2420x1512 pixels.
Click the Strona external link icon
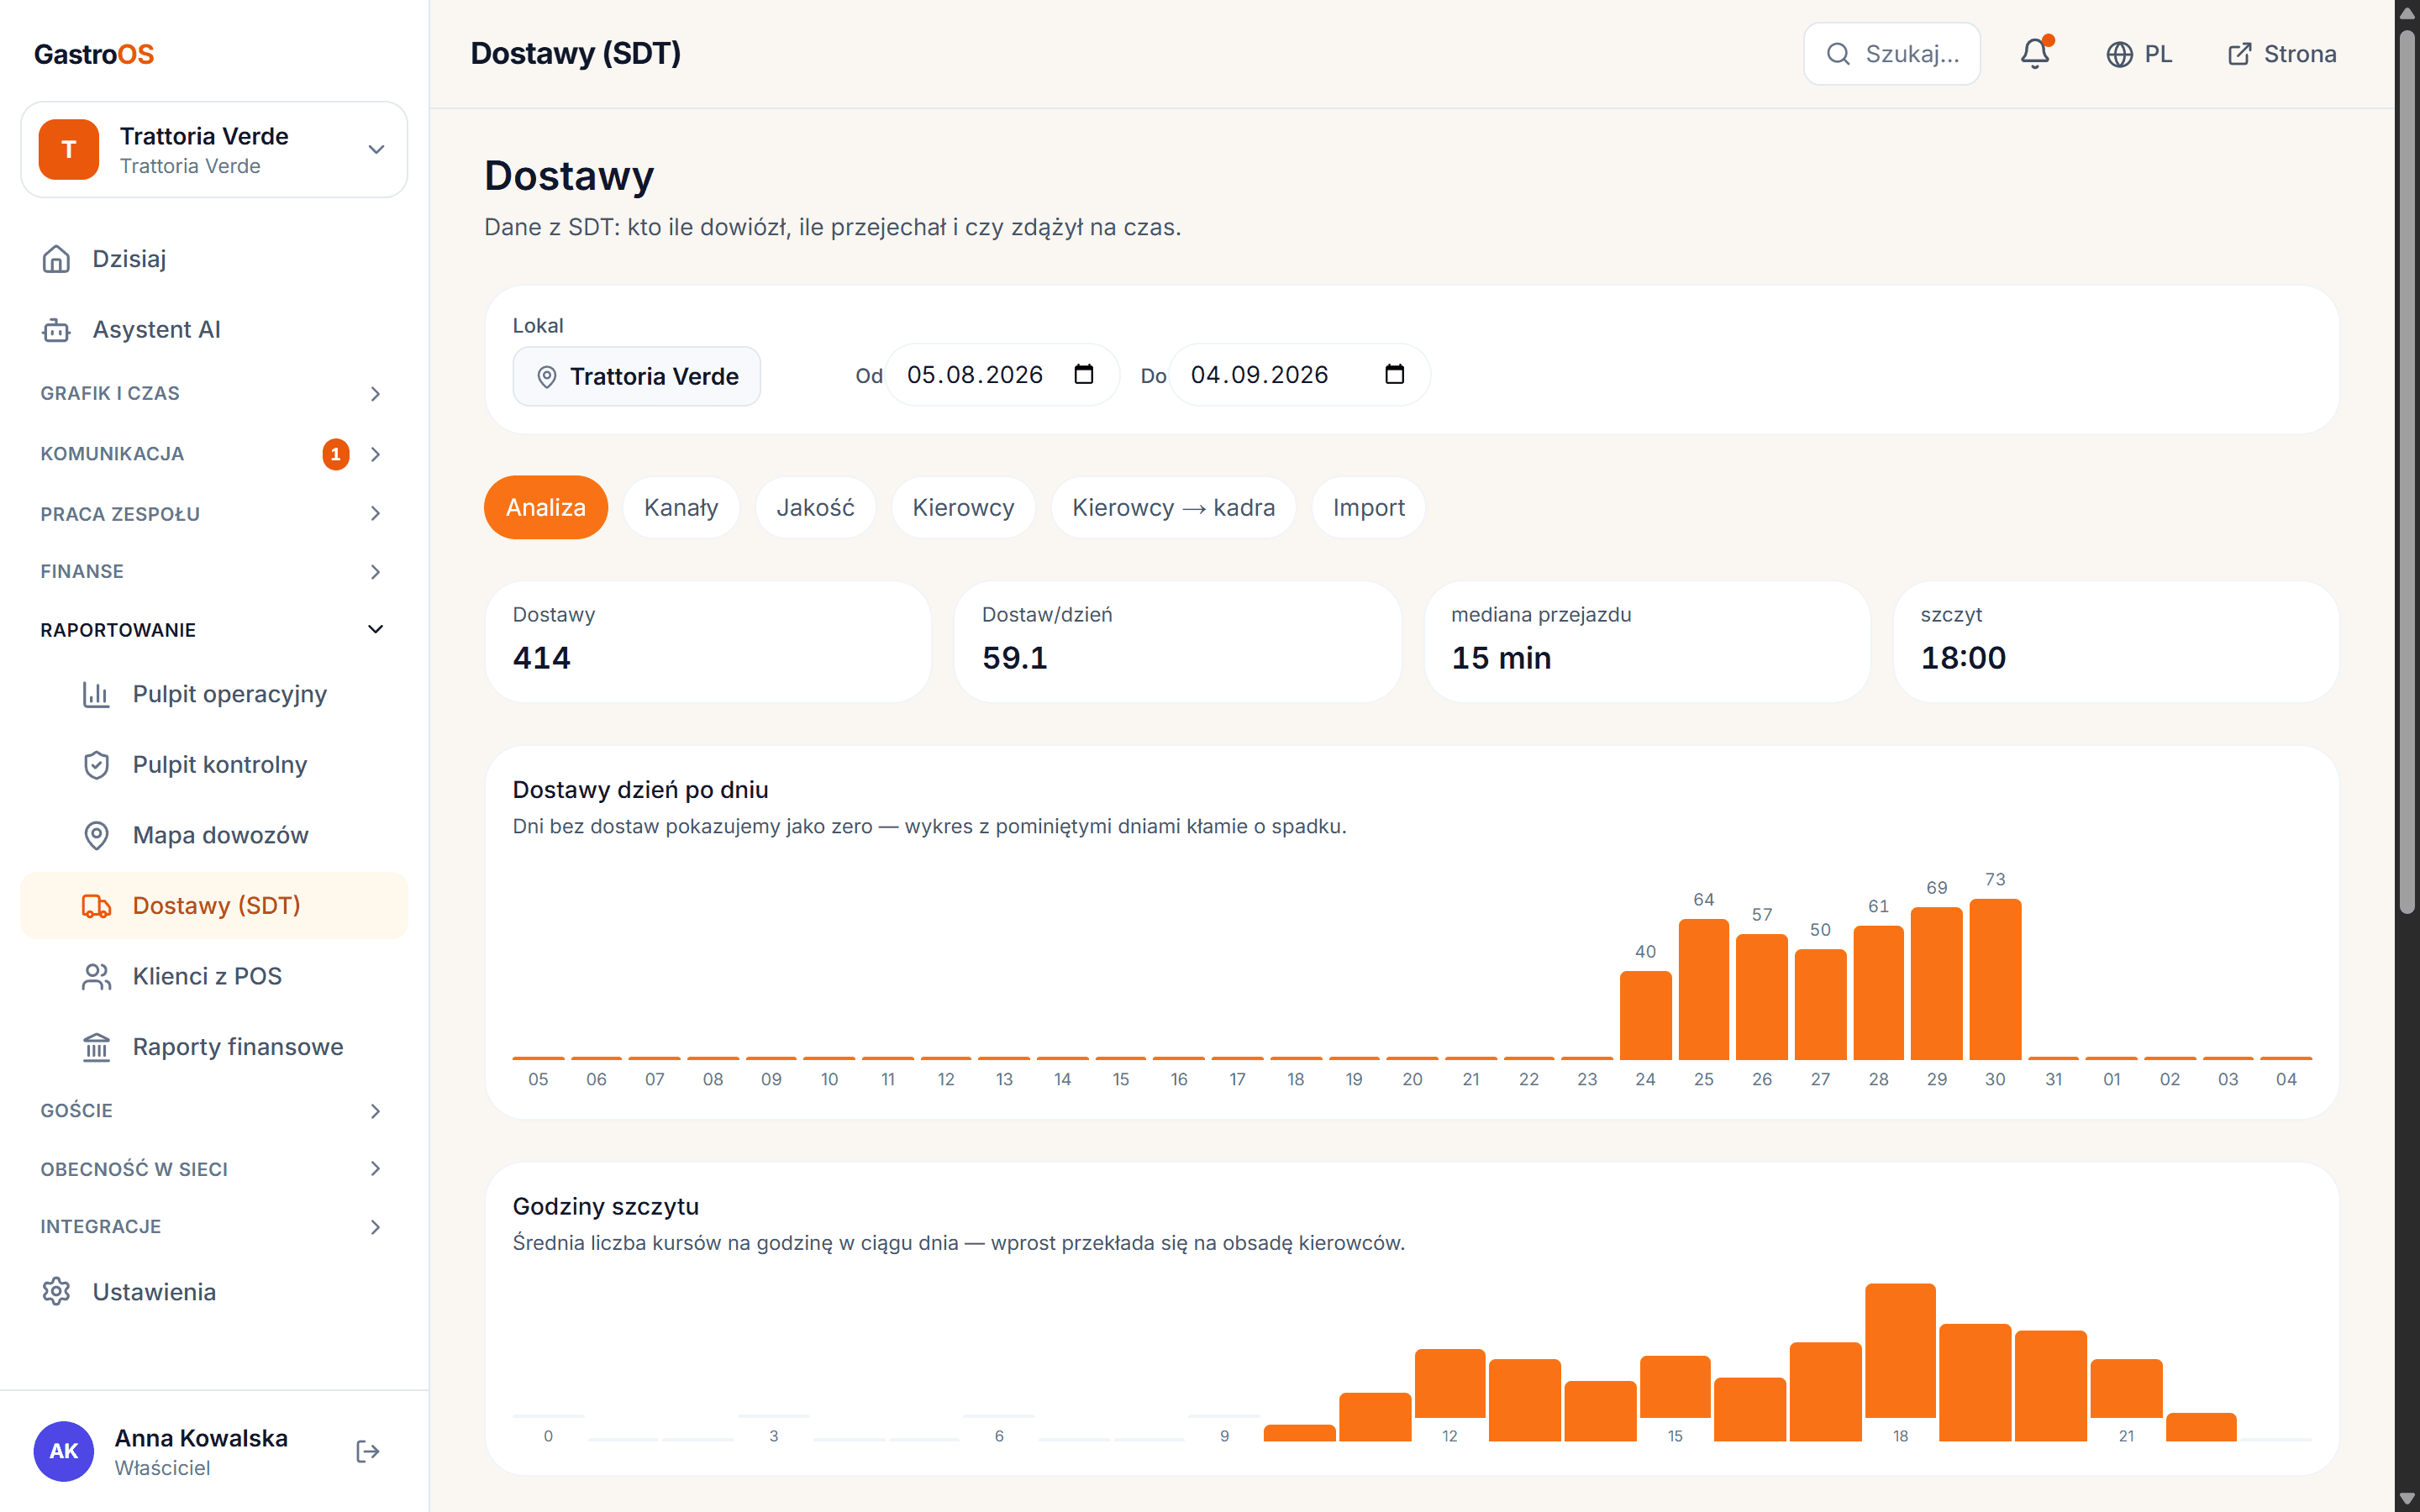(2239, 54)
